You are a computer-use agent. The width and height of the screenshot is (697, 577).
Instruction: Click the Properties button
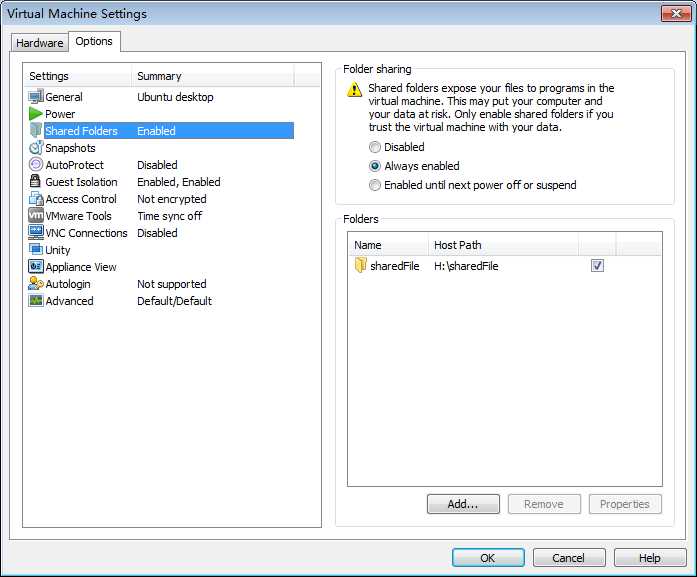[625, 504]
